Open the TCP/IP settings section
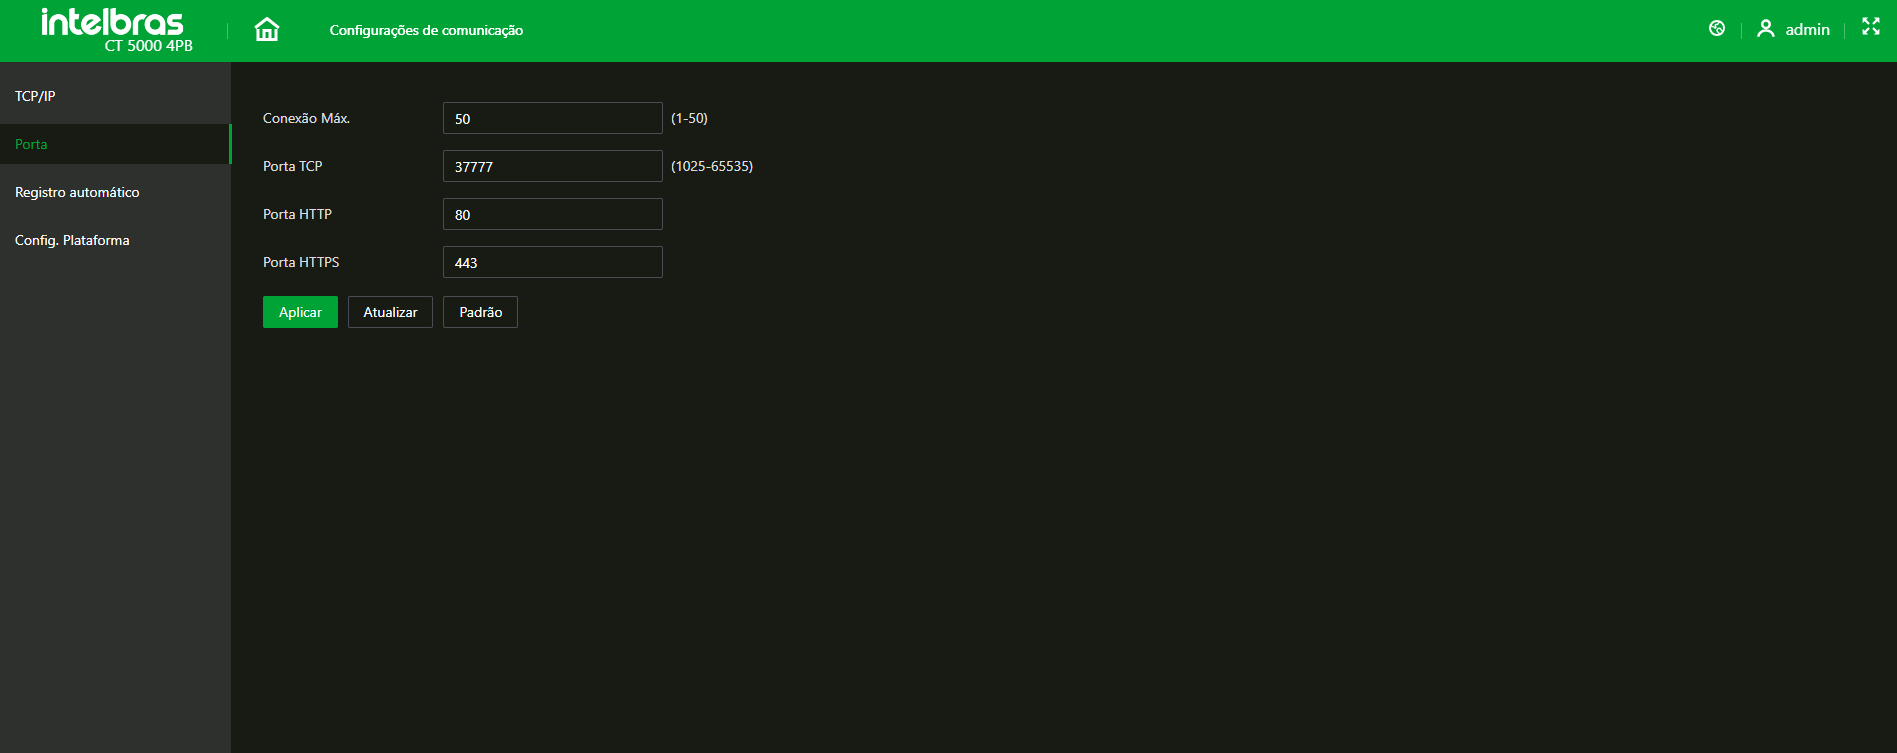This screenshot has height=753, width=1897. [35, 96]
